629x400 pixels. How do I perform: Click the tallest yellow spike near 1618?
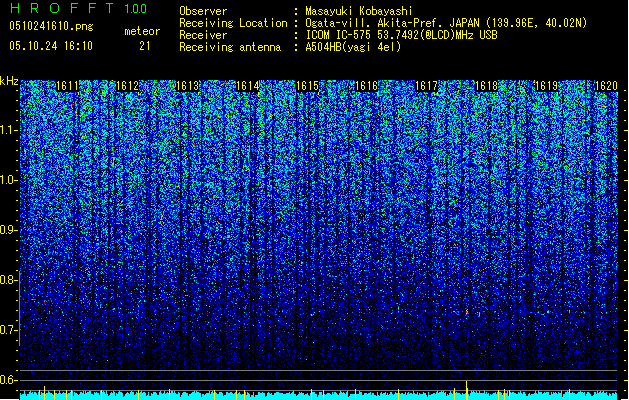pos(467,390)
